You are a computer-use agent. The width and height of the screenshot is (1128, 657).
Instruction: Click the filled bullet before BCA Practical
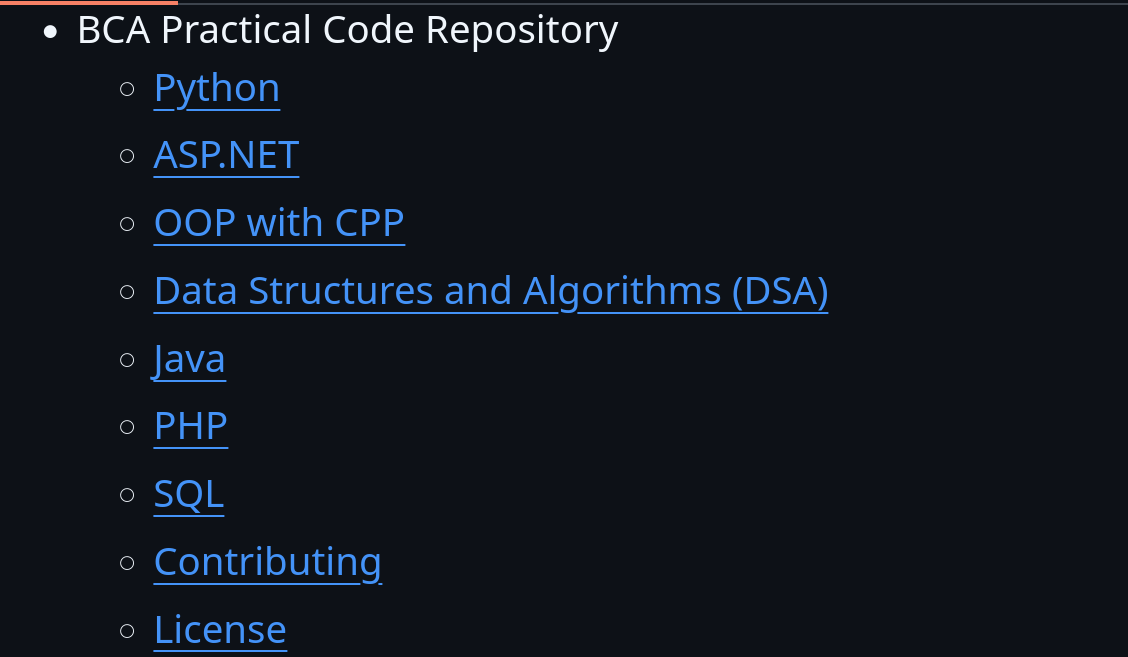[51, 33]
